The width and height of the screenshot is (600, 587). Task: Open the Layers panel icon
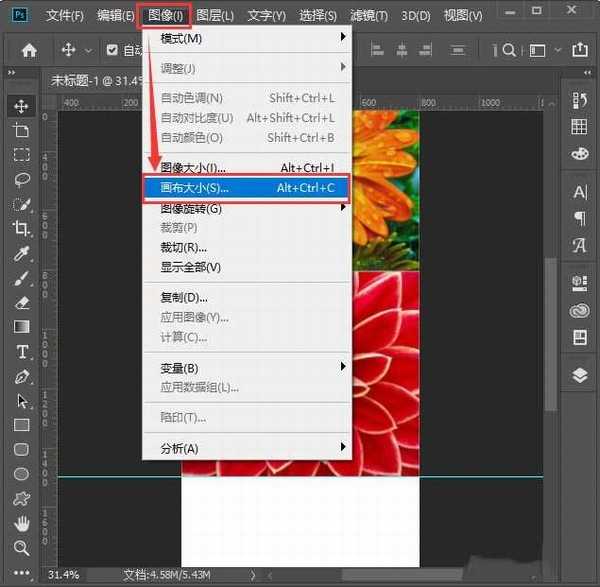(x=579, y=376)
